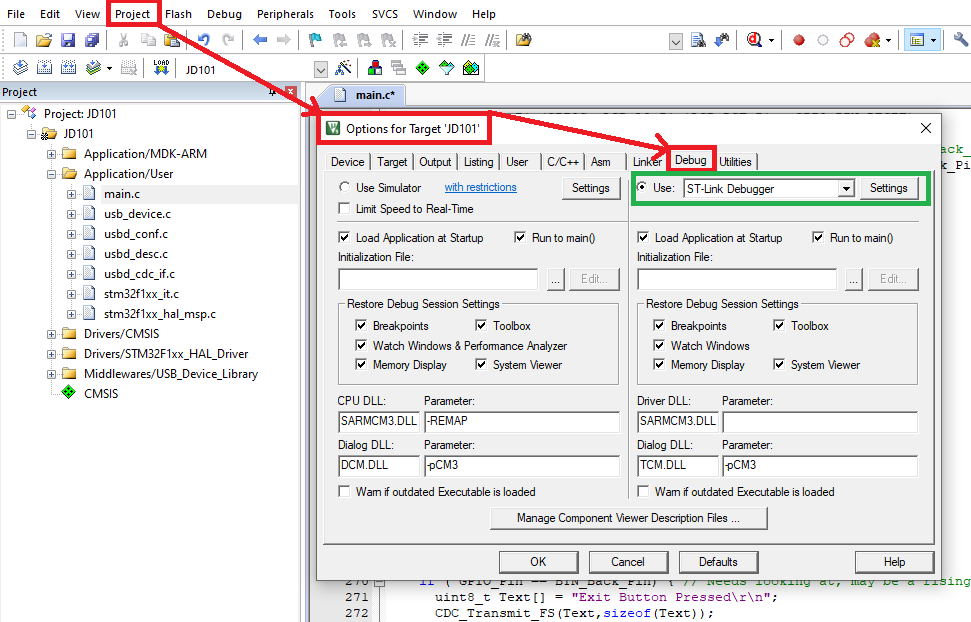Viewport: 971px width, 622px height.
Task: Expand the Drivers/CMSIS folder in project tree
Action: (52, 334)
